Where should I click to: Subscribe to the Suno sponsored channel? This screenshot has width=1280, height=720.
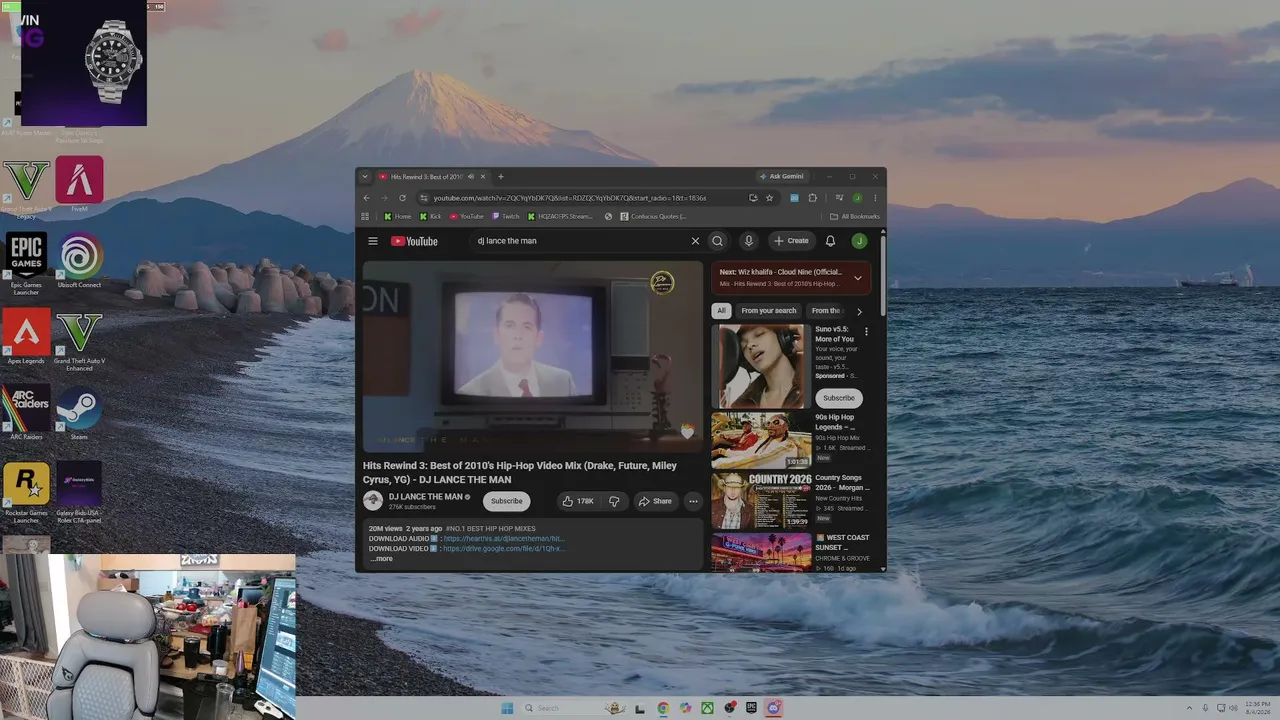click(838, 398)
